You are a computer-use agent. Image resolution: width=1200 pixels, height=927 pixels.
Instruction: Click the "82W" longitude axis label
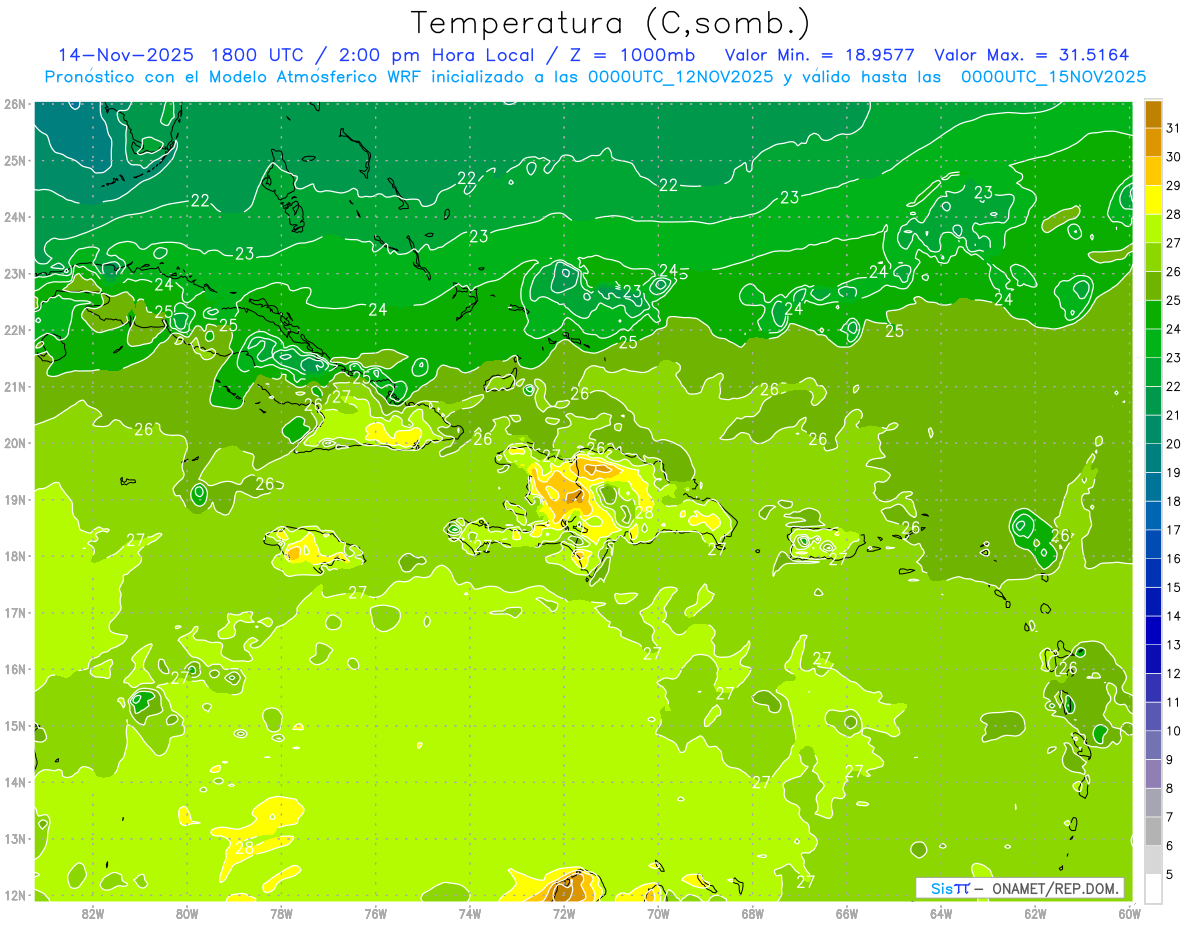click(x=92, y=913)
